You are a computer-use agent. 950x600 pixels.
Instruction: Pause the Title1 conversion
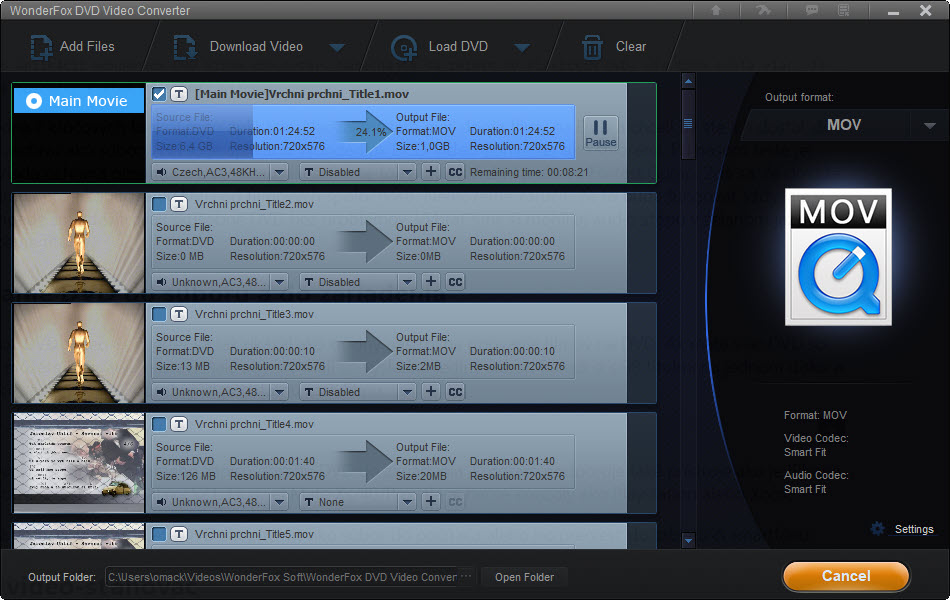pyautogui.click(x=600, y=133)
